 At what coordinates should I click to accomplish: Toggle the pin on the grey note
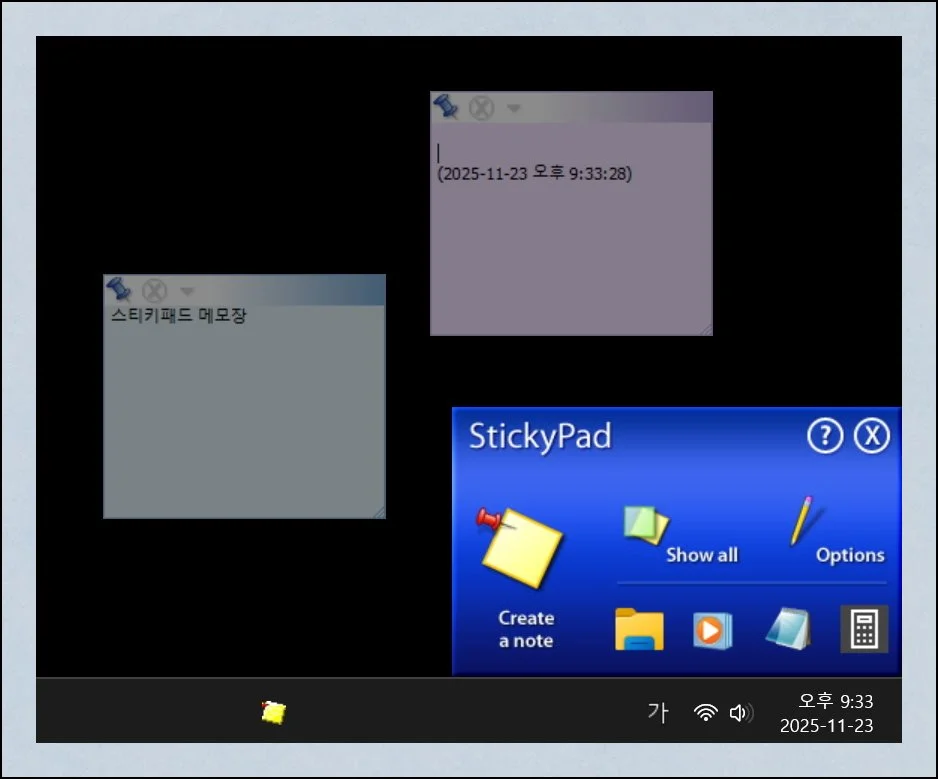(119, 290)
